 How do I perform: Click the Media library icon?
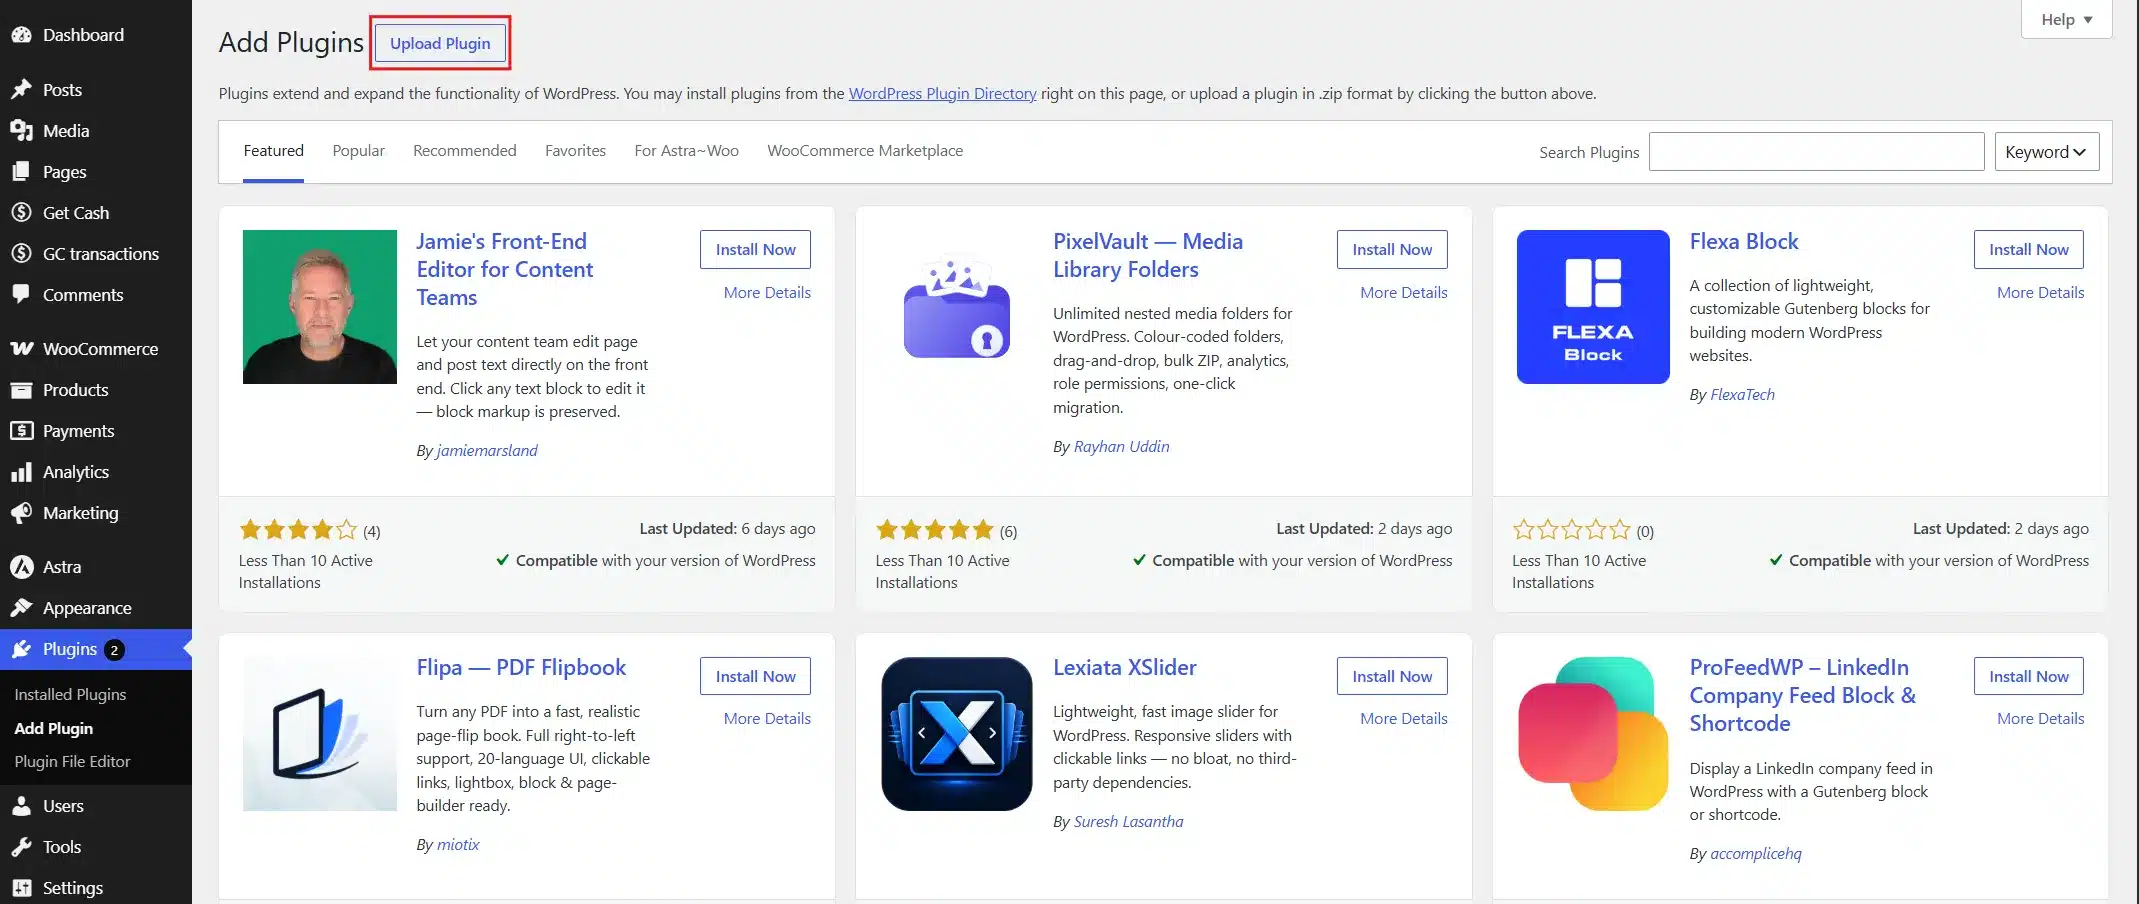point(21,131)
